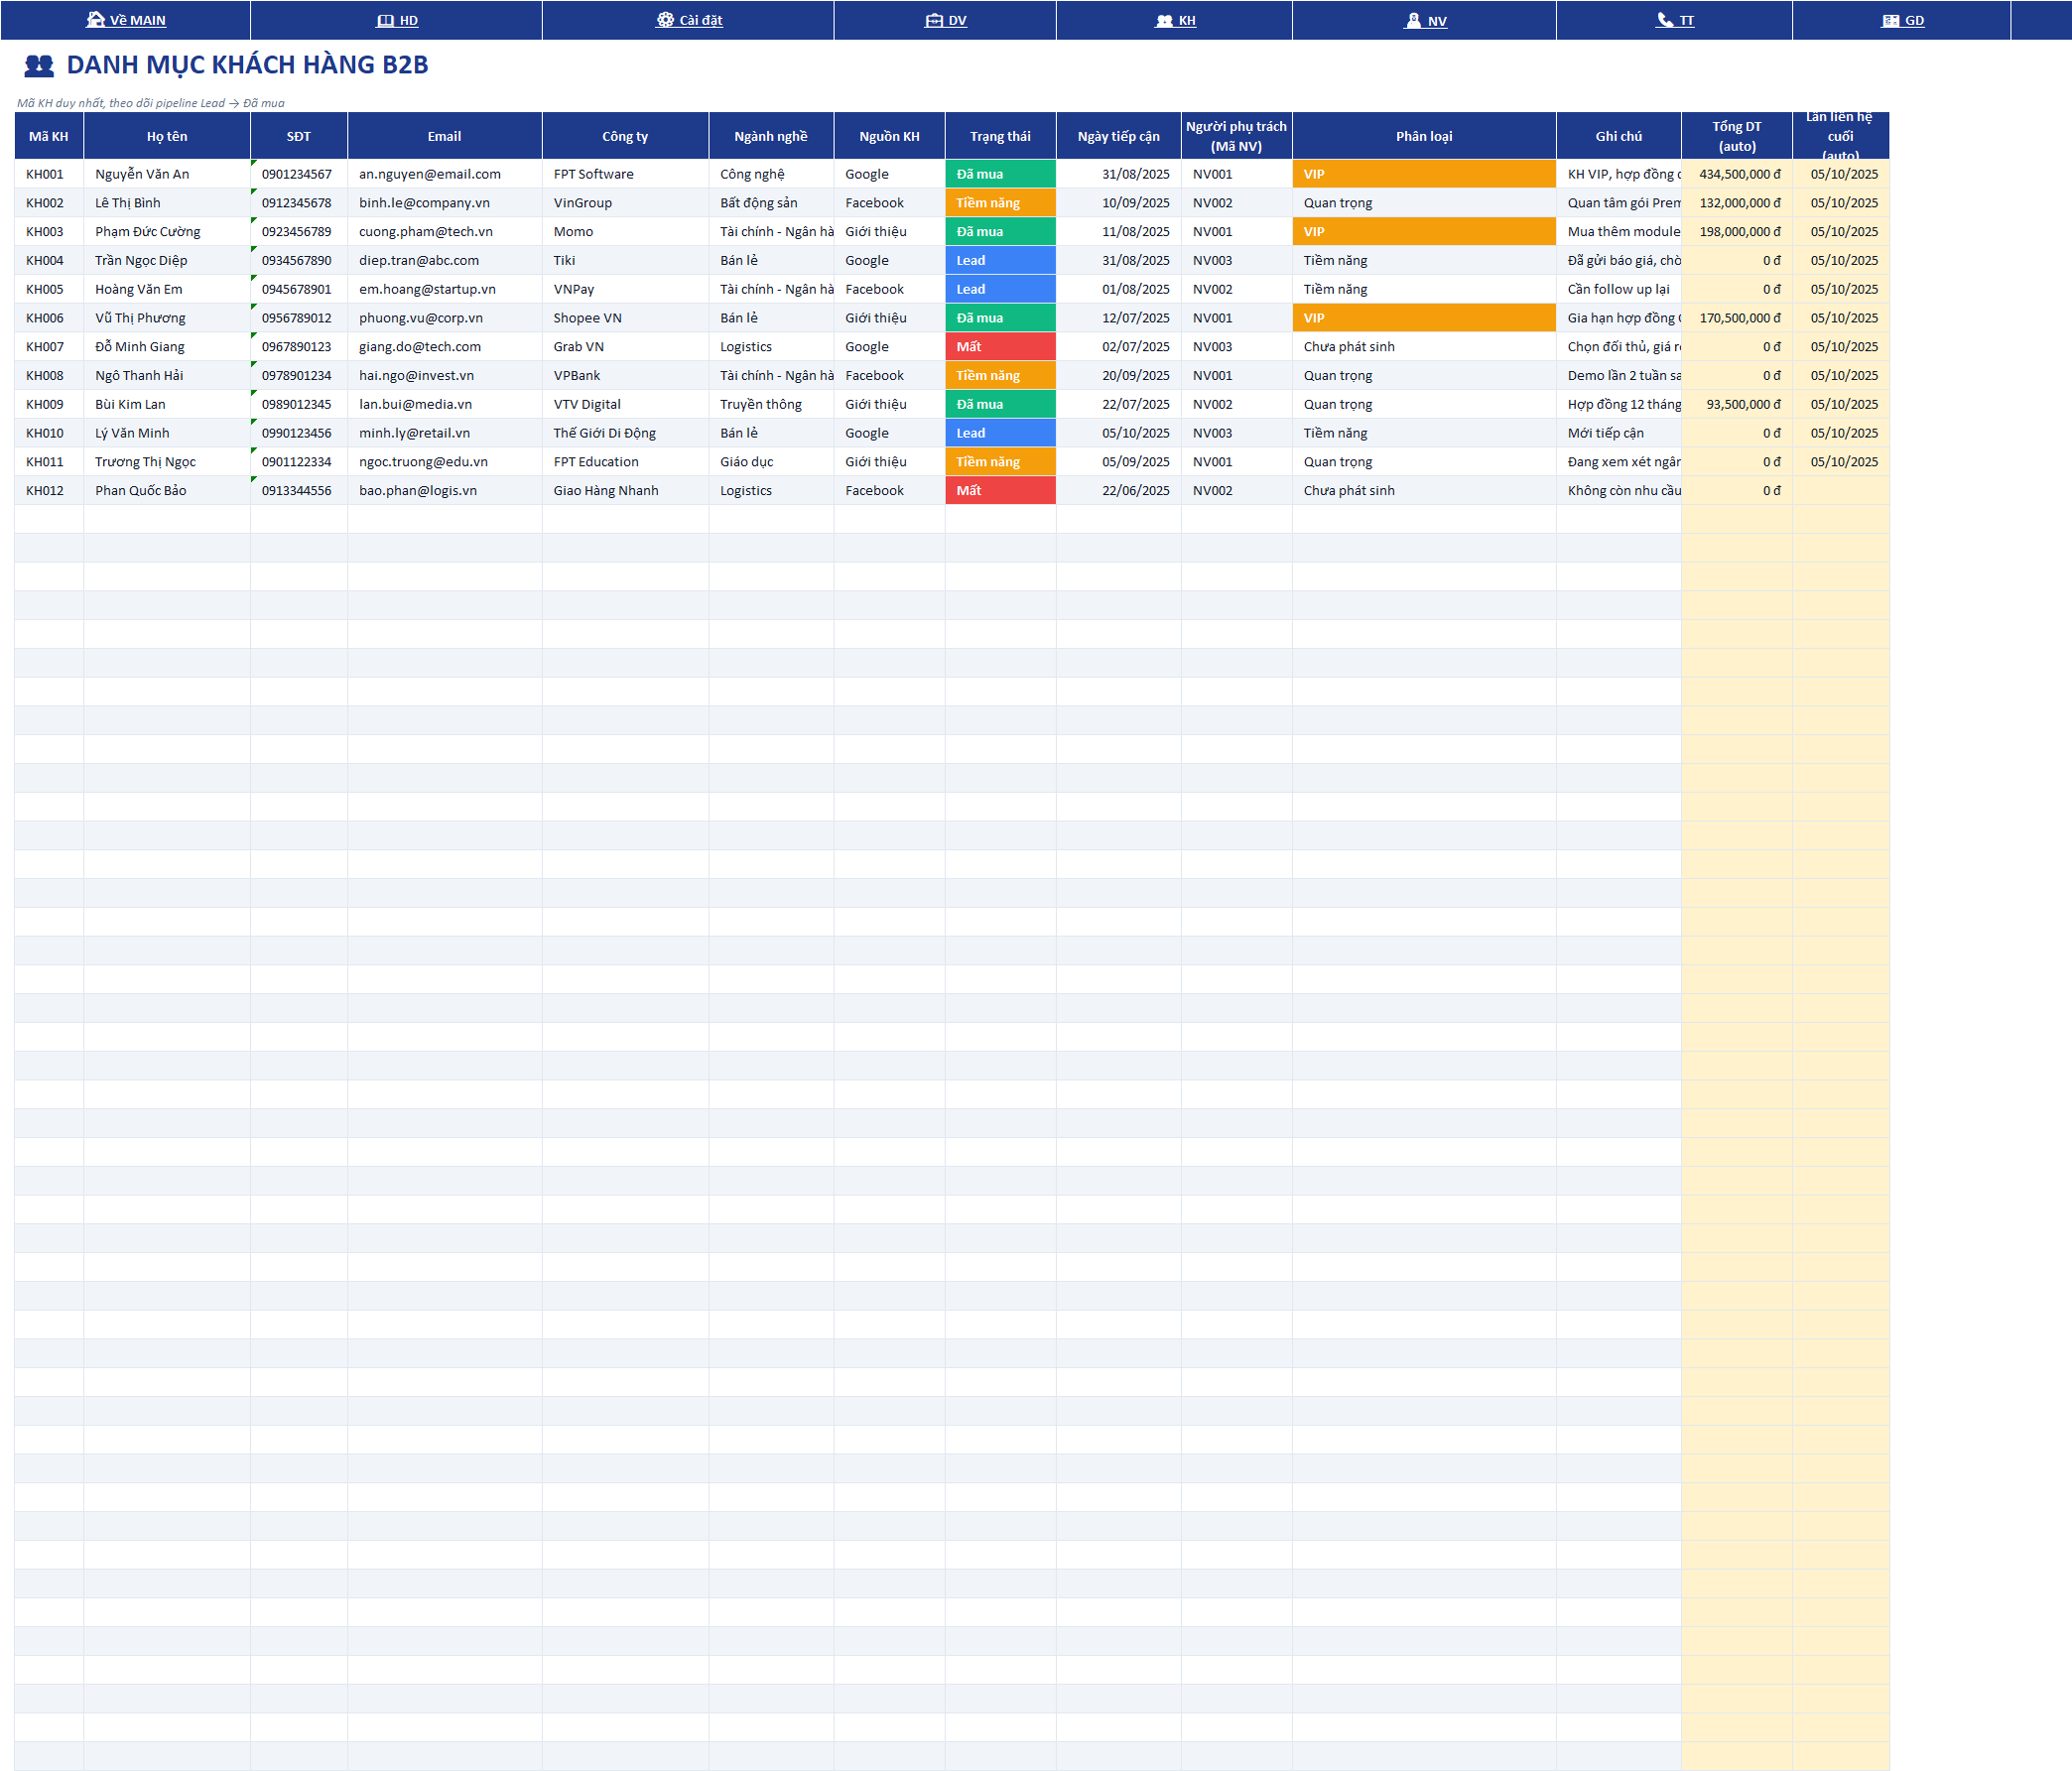Open the KH customers link

[x=1175, y=20]
